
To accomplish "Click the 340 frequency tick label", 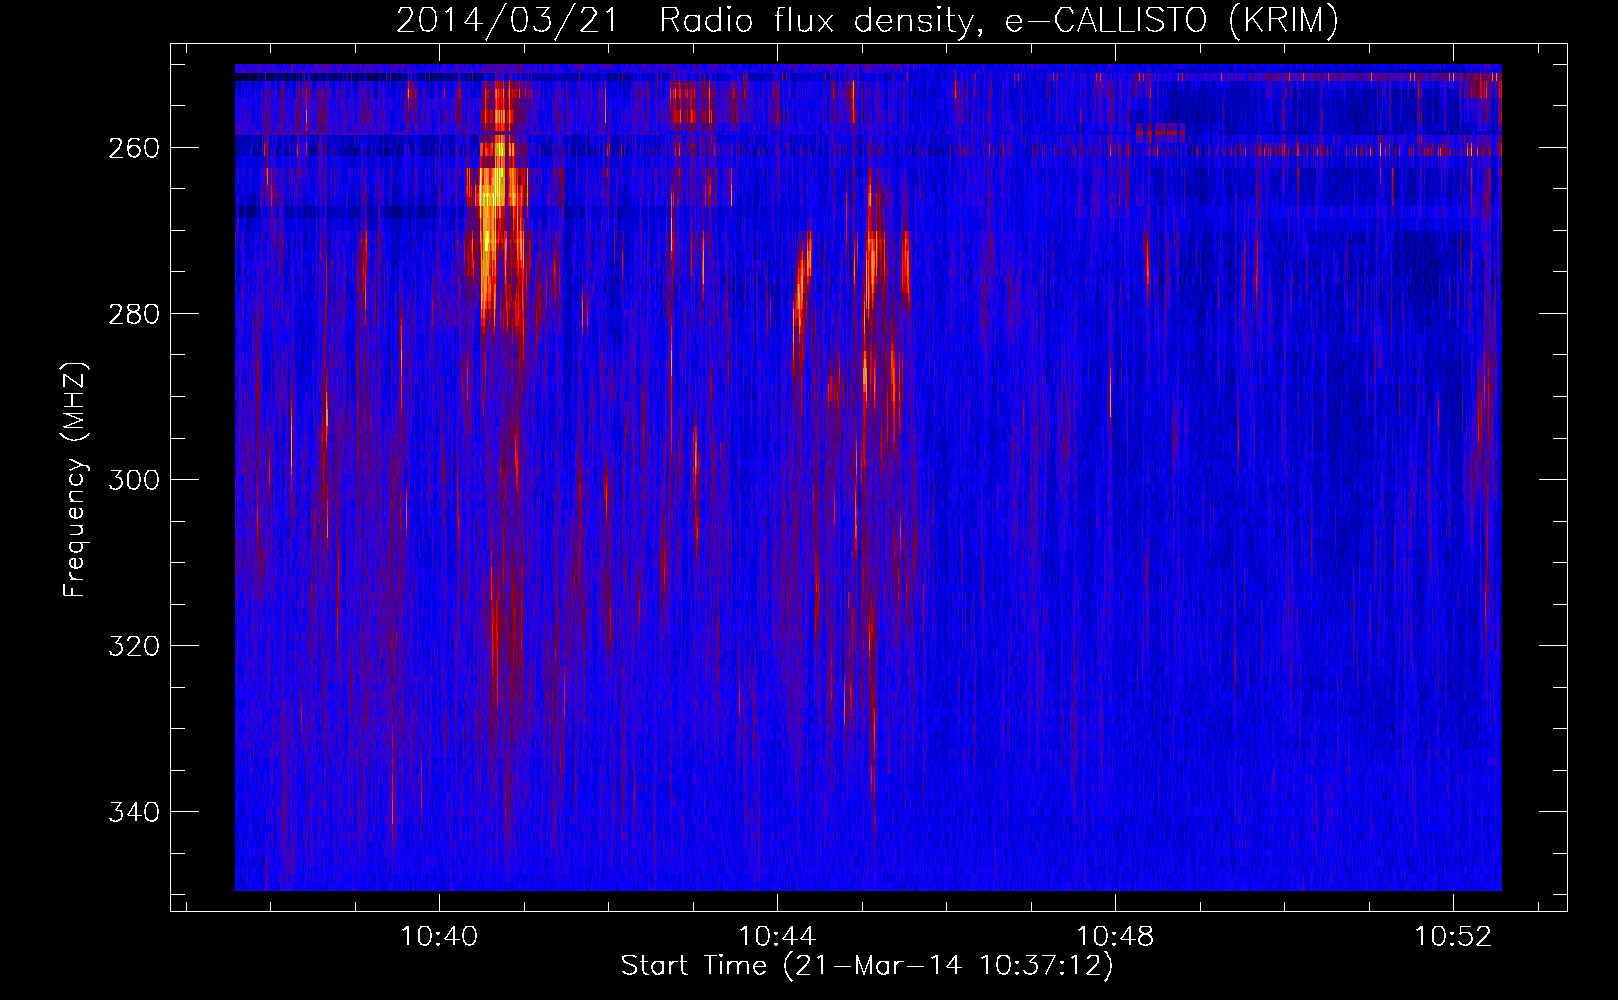I will tap(134, 812).
